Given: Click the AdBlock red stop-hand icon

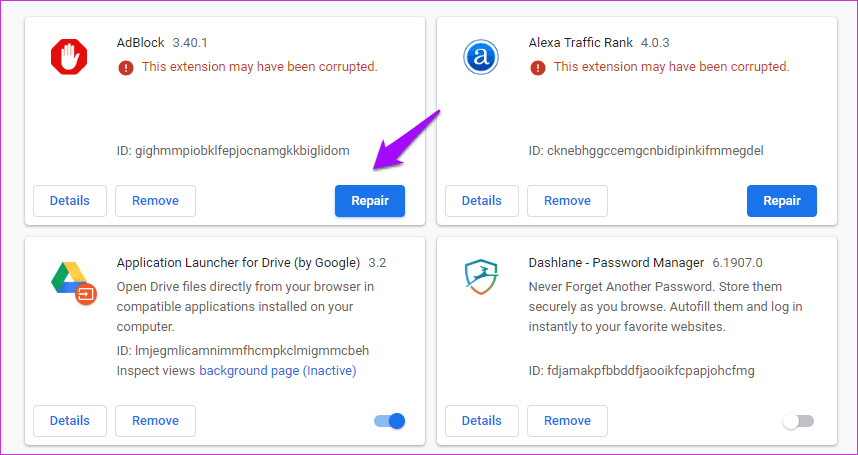Looking at the screenshot, I should [x=69, y=57].
